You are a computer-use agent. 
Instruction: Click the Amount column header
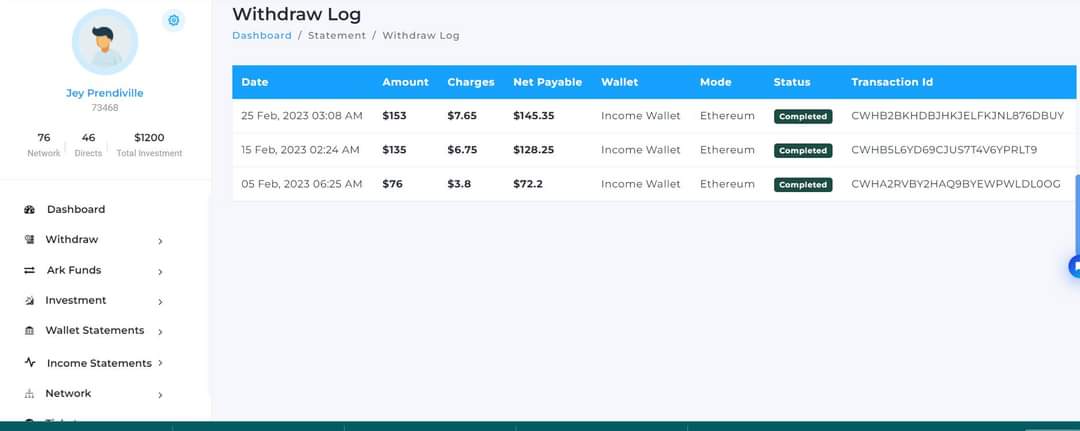[406, 82]
